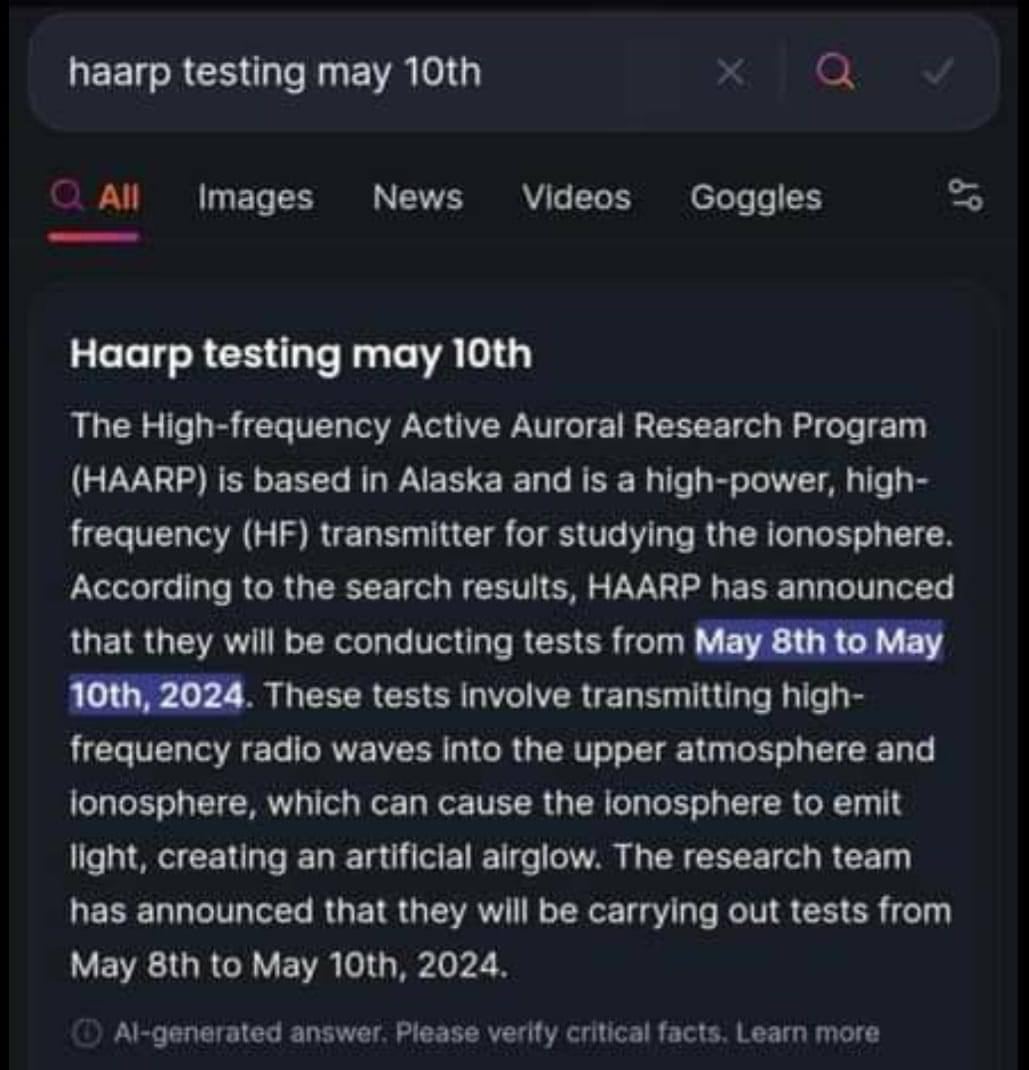The height and width of the screenshot is (1070, 1029).
Task: Click the Haarp testing may 10th answer heading
Action: pos(300,354)
